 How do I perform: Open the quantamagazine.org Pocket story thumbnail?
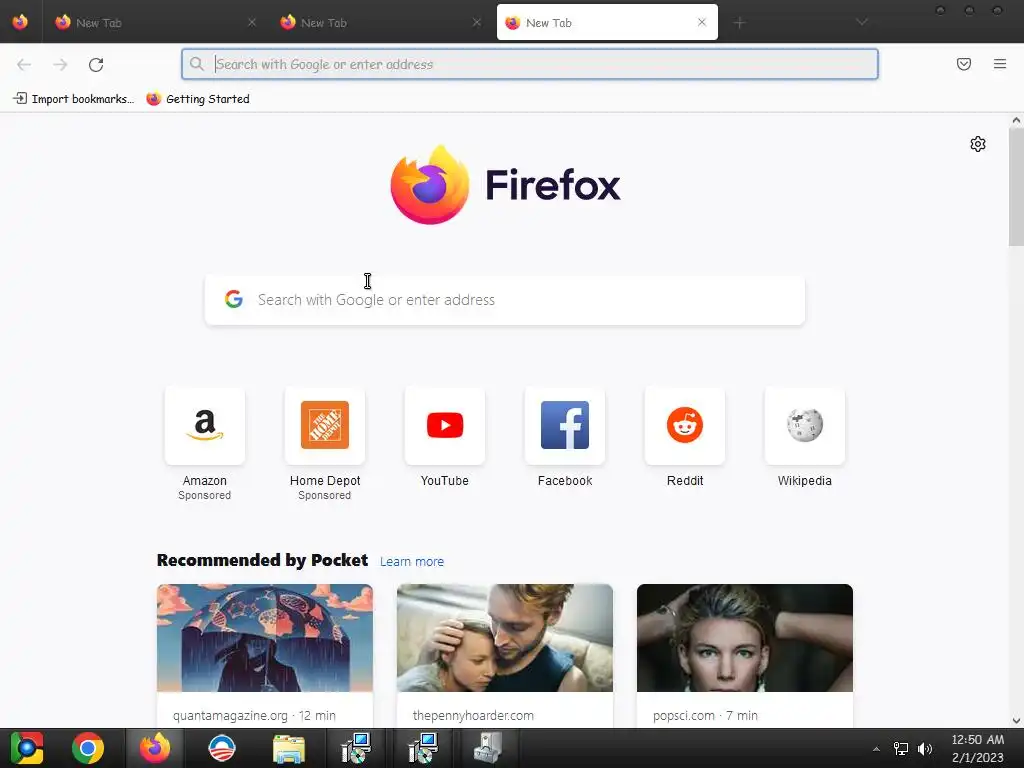coord(264,638)
